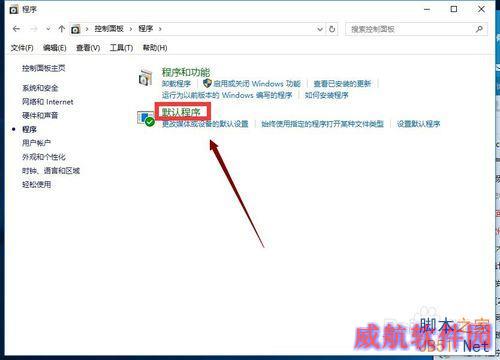Image resolution: width=500 pixels, height=360 pixels.
Task: Select 程序 in the sidebar
Action: pyautogui.click(x=29, y=129)
